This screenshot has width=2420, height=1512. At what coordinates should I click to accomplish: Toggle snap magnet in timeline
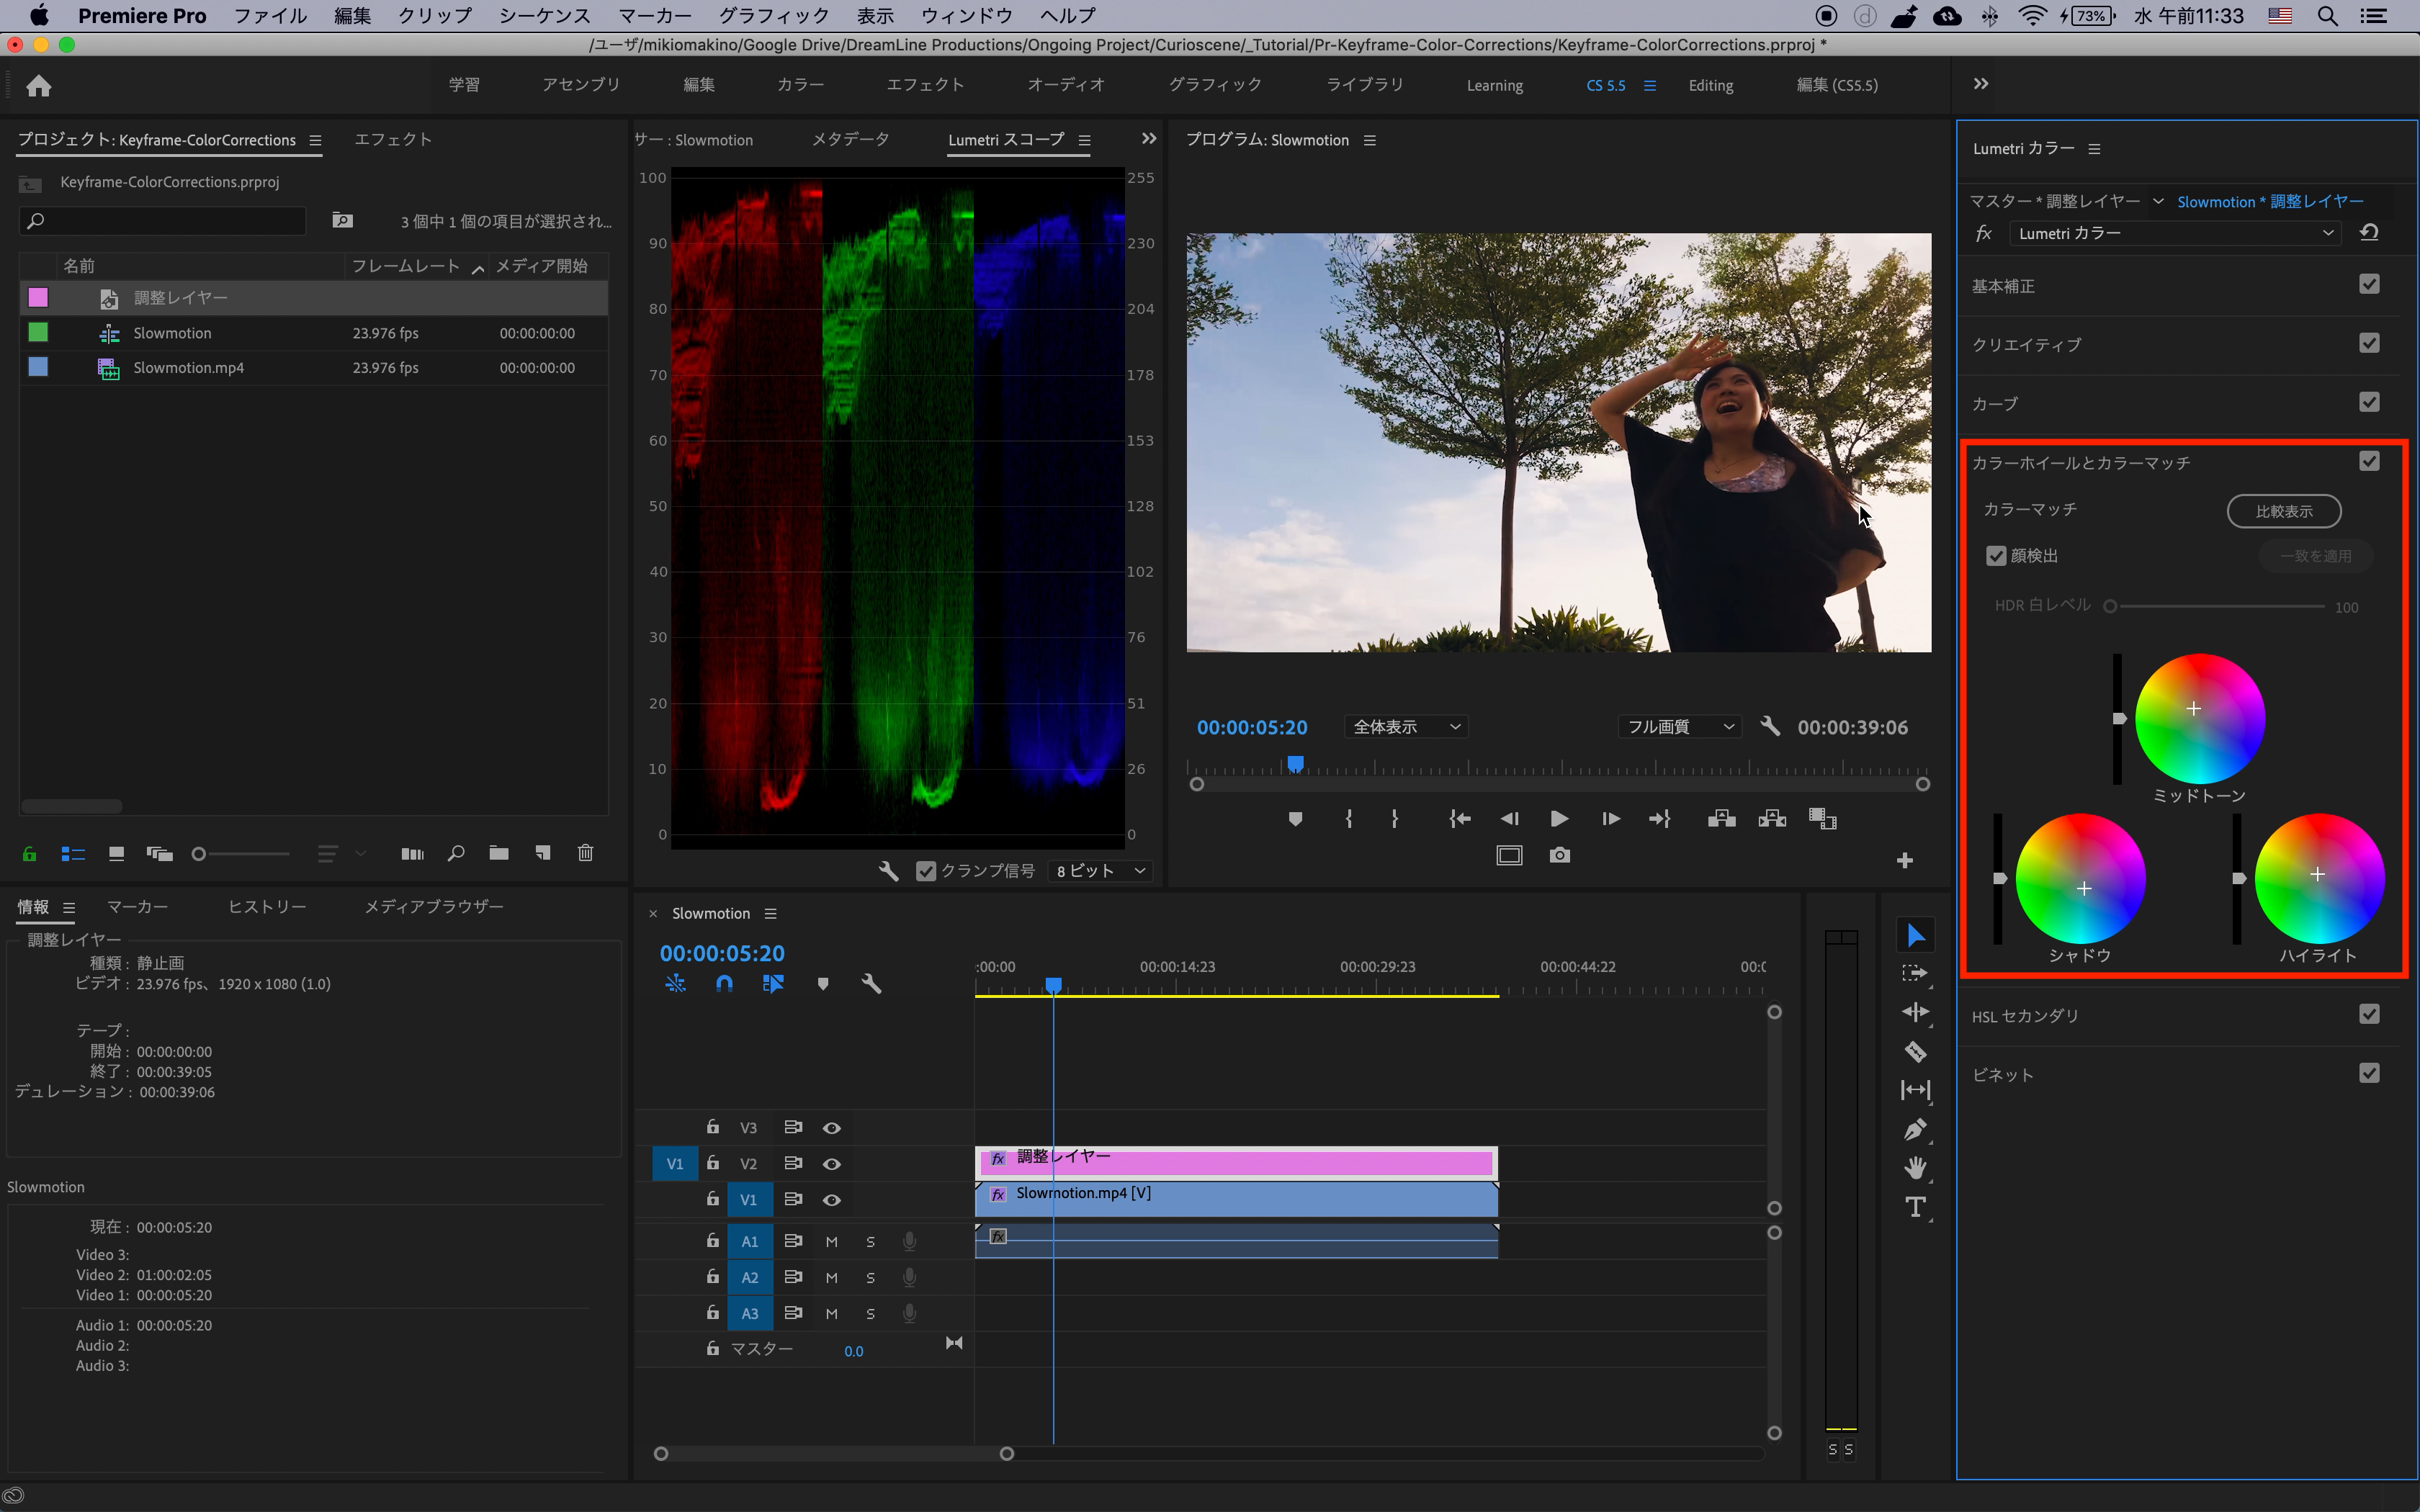pos(724,984)
